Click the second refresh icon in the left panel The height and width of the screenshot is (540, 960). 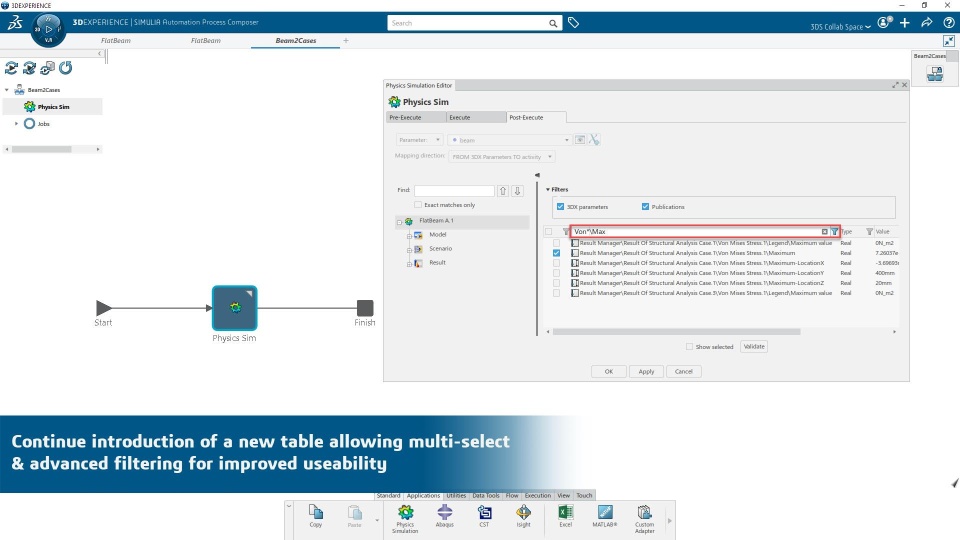pyautogui.click(x=29, y=68)
